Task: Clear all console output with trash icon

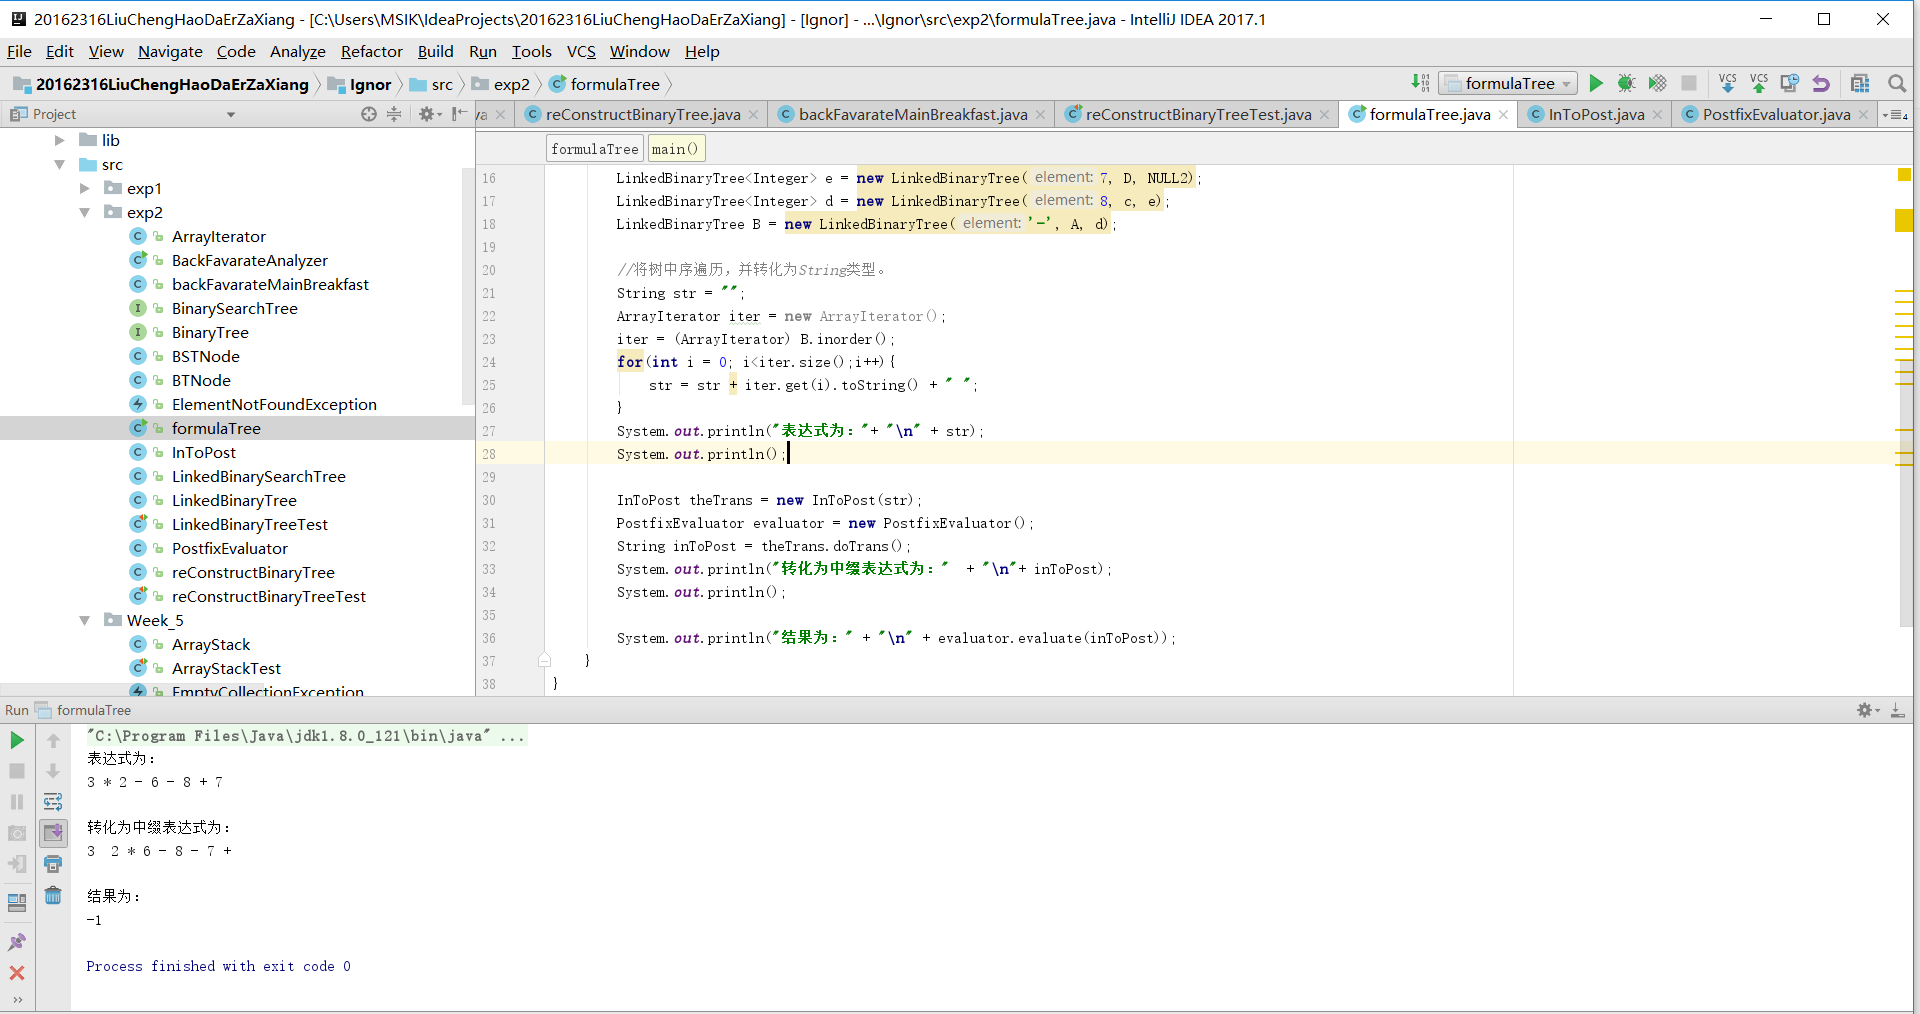Action: [x=53, y=895]
